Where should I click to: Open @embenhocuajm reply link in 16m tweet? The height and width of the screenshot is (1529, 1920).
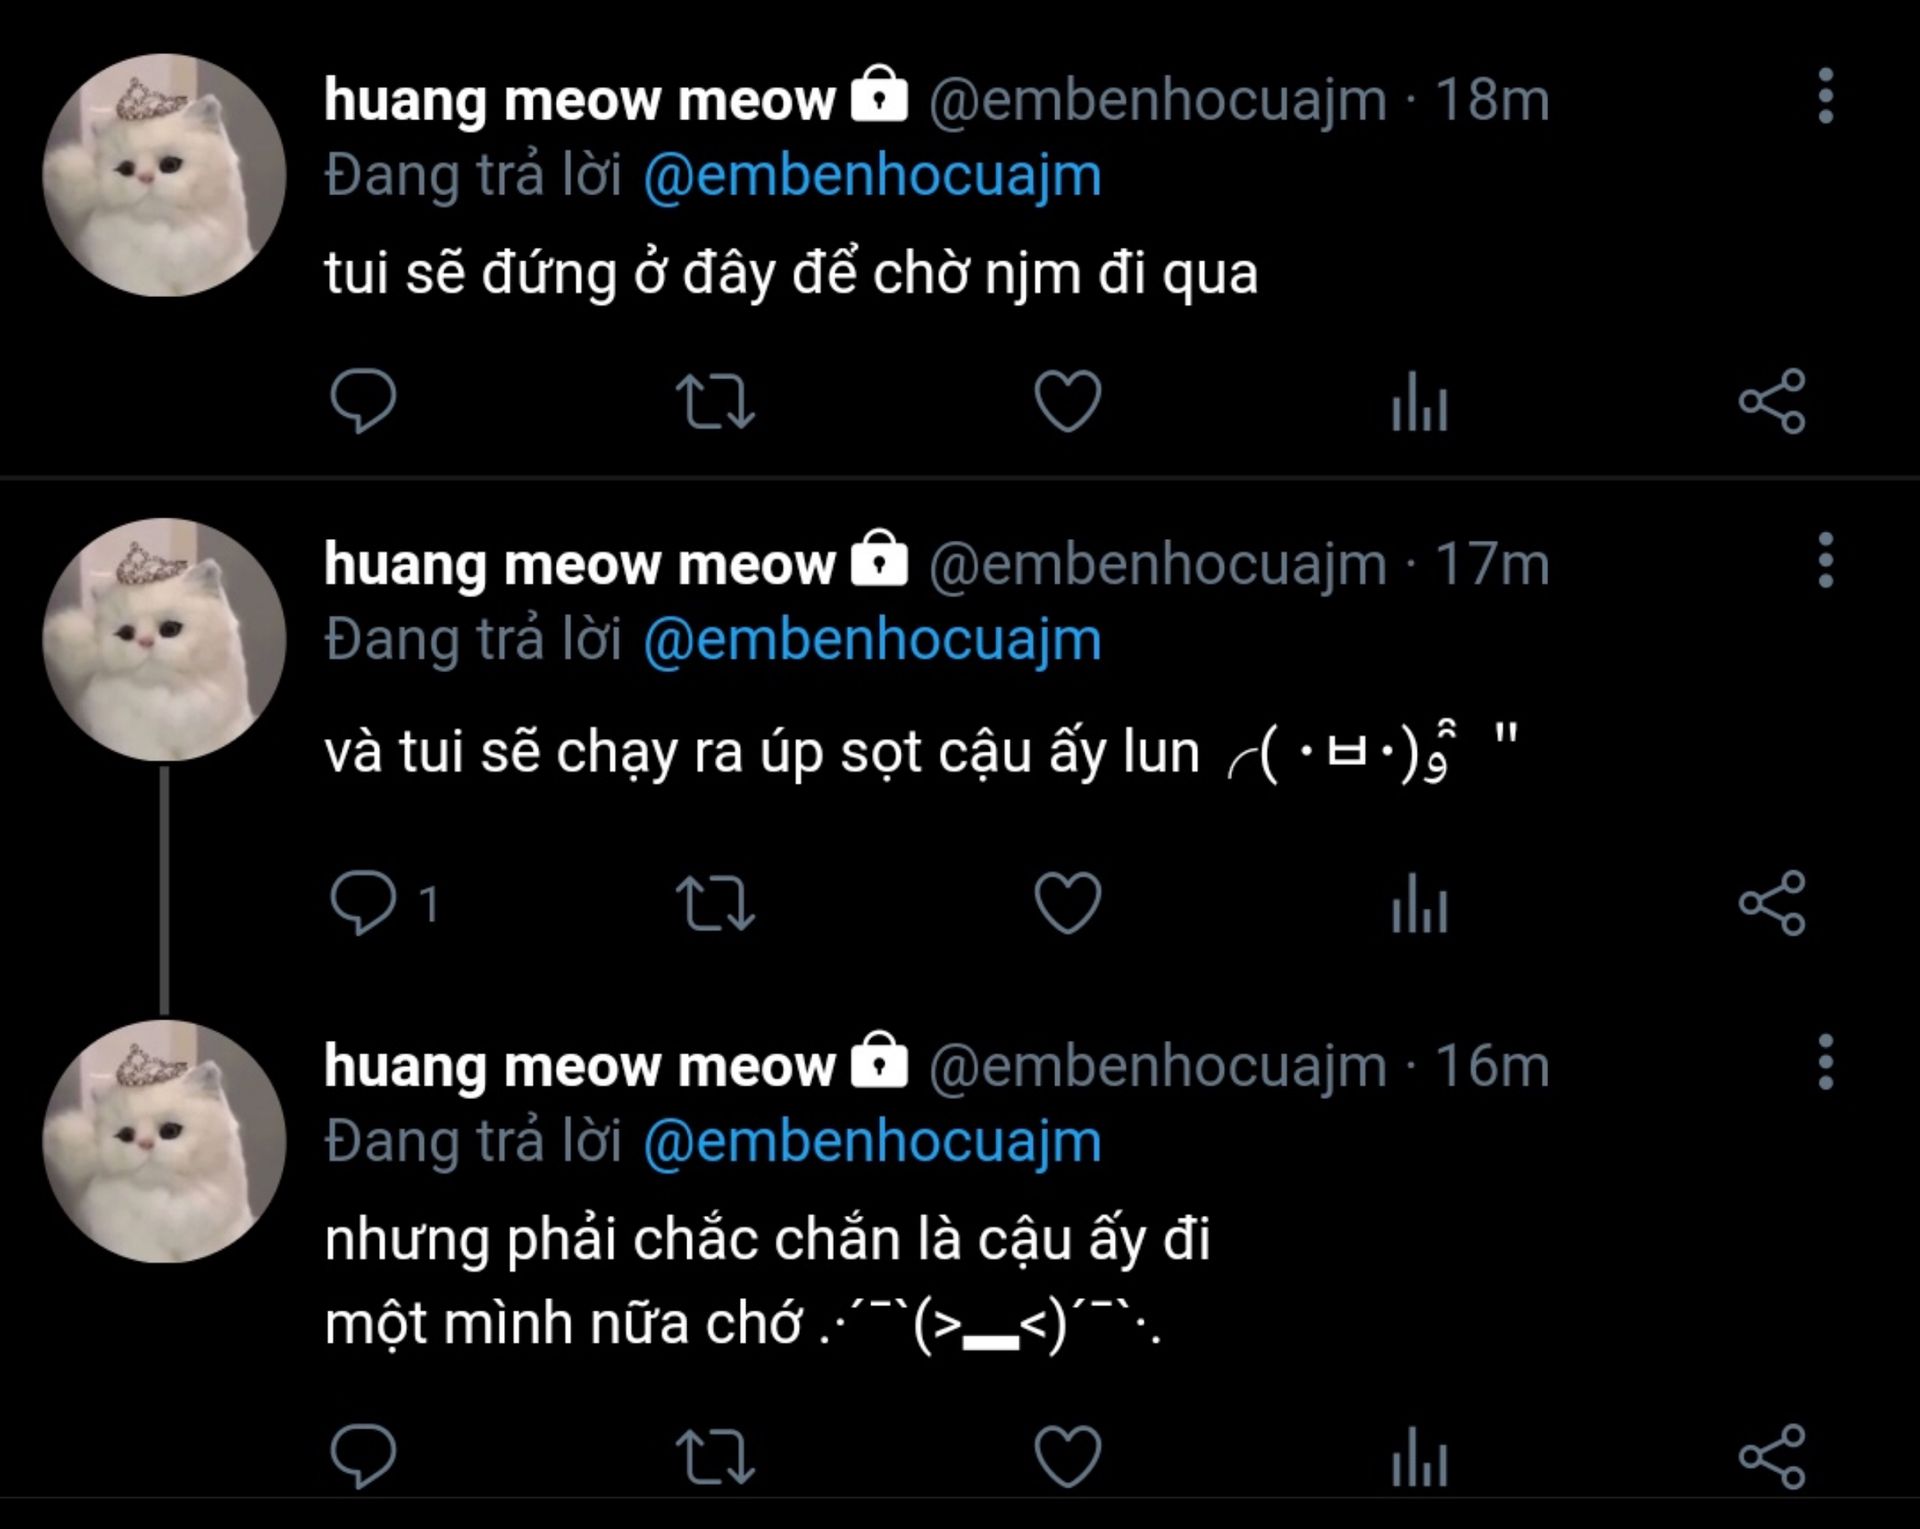tap(872, 1143)
